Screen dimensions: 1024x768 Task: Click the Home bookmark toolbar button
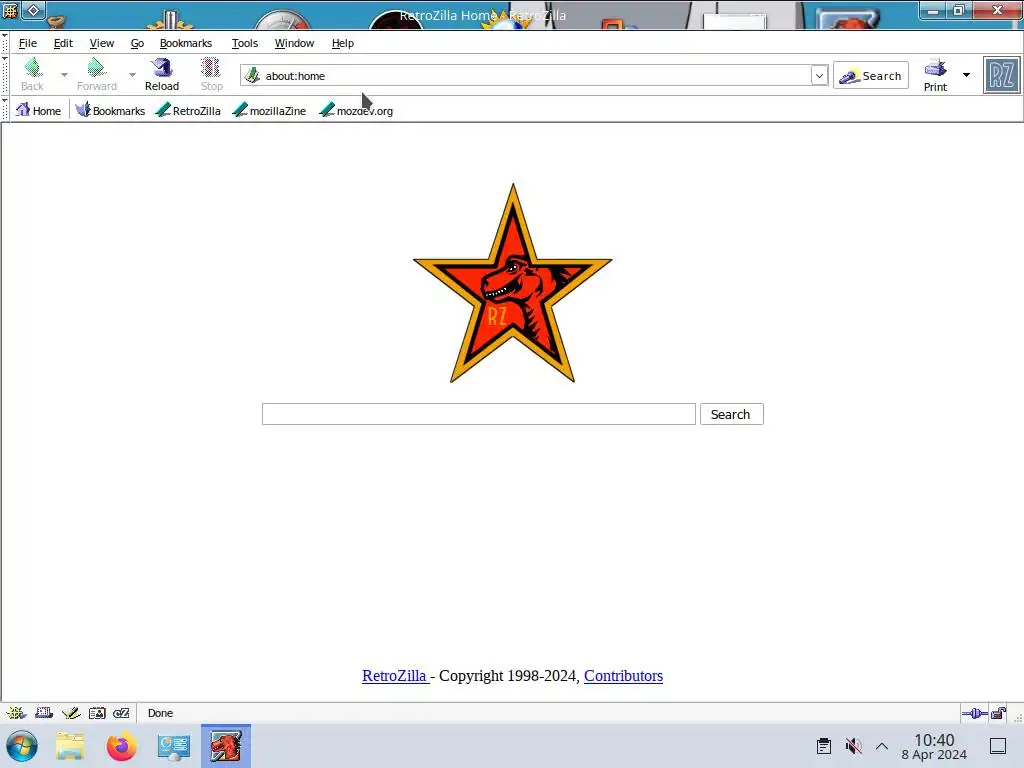(x=39, y=110)
